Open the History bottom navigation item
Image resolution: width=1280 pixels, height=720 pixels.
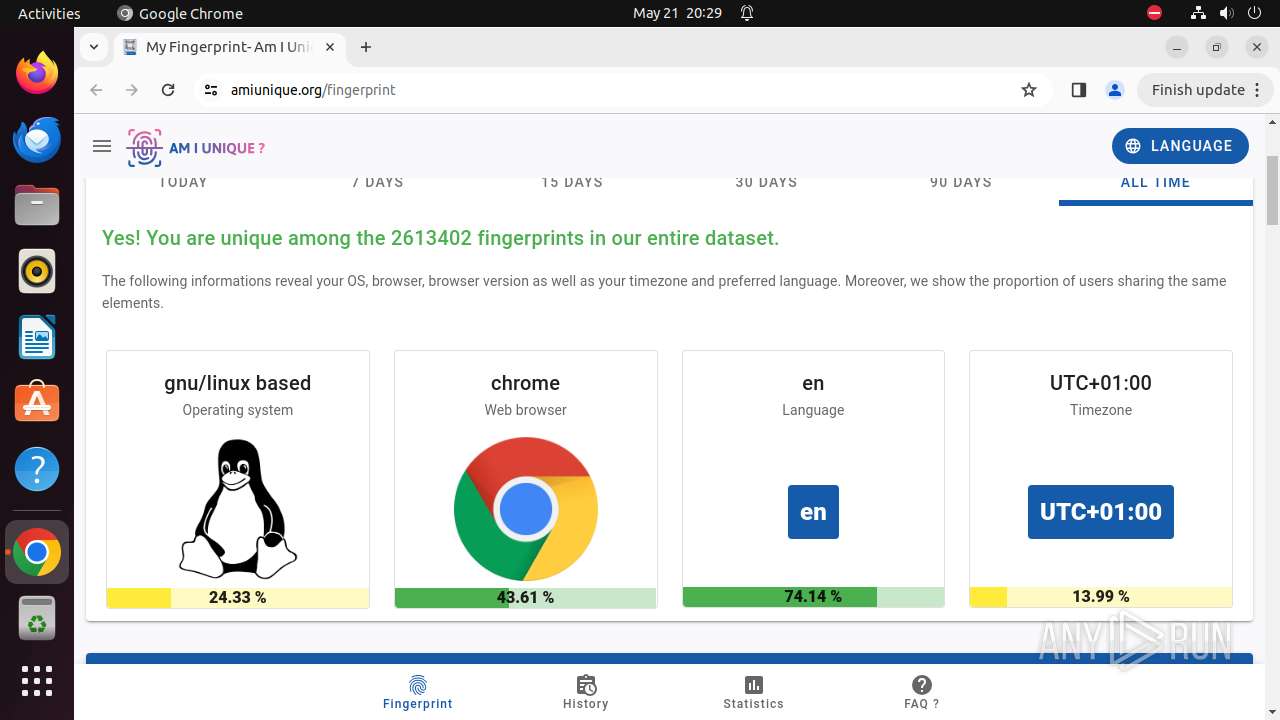tap(586, 691)
